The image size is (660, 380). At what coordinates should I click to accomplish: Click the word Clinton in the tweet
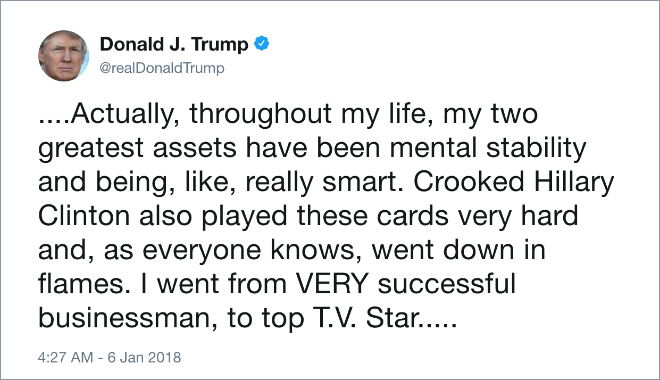(x=84, y=215)
